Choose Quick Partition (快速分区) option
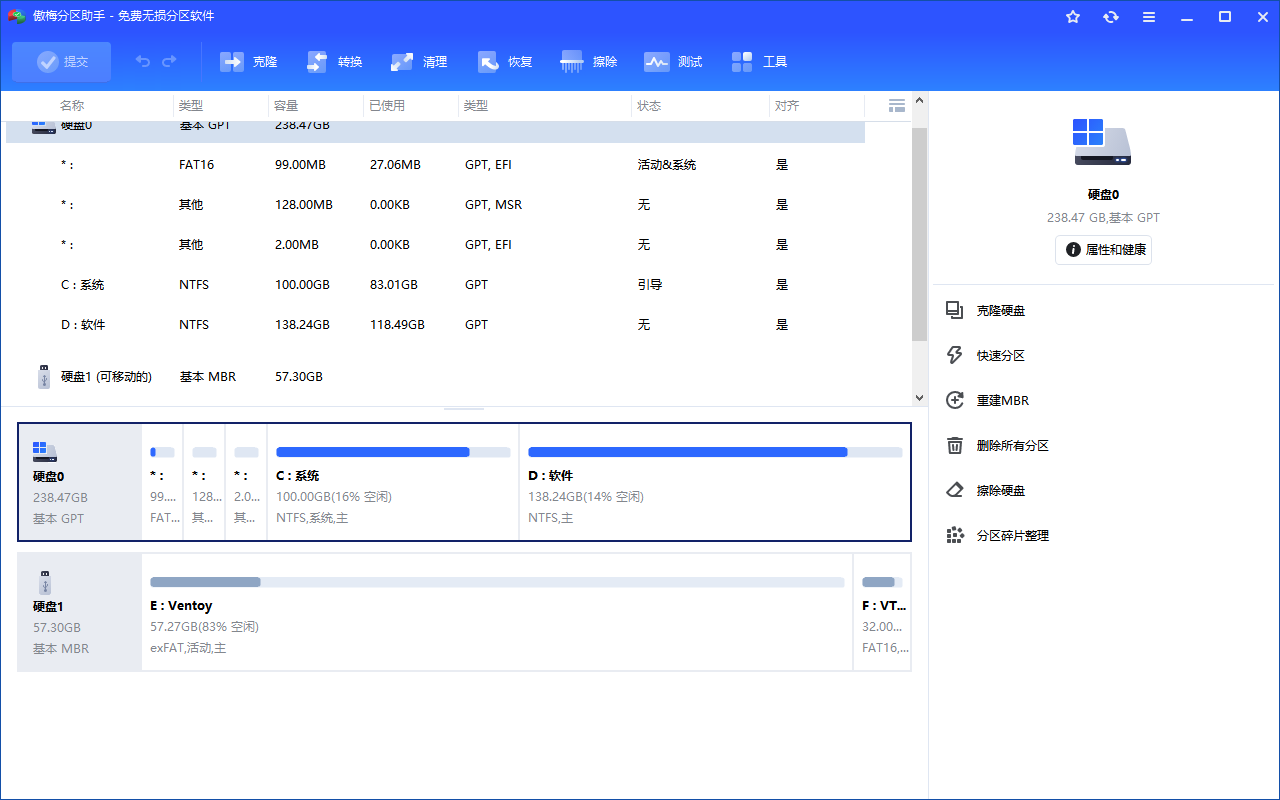1280x800 pixels. [1000, 356]
